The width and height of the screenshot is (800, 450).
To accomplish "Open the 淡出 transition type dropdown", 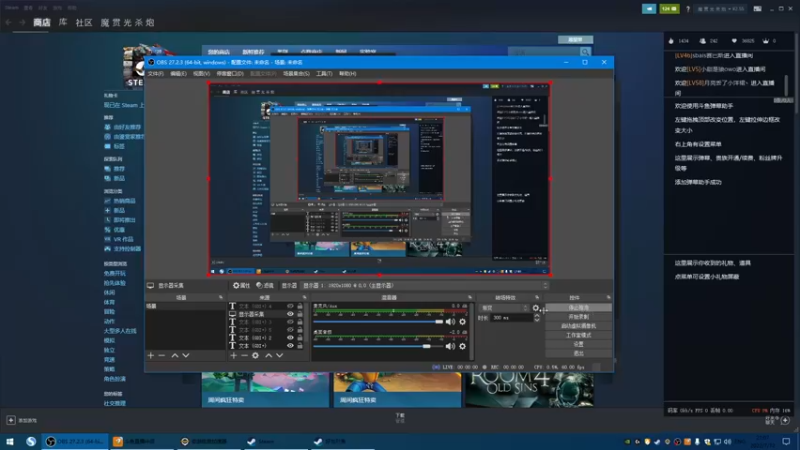I will coord(504,308).
